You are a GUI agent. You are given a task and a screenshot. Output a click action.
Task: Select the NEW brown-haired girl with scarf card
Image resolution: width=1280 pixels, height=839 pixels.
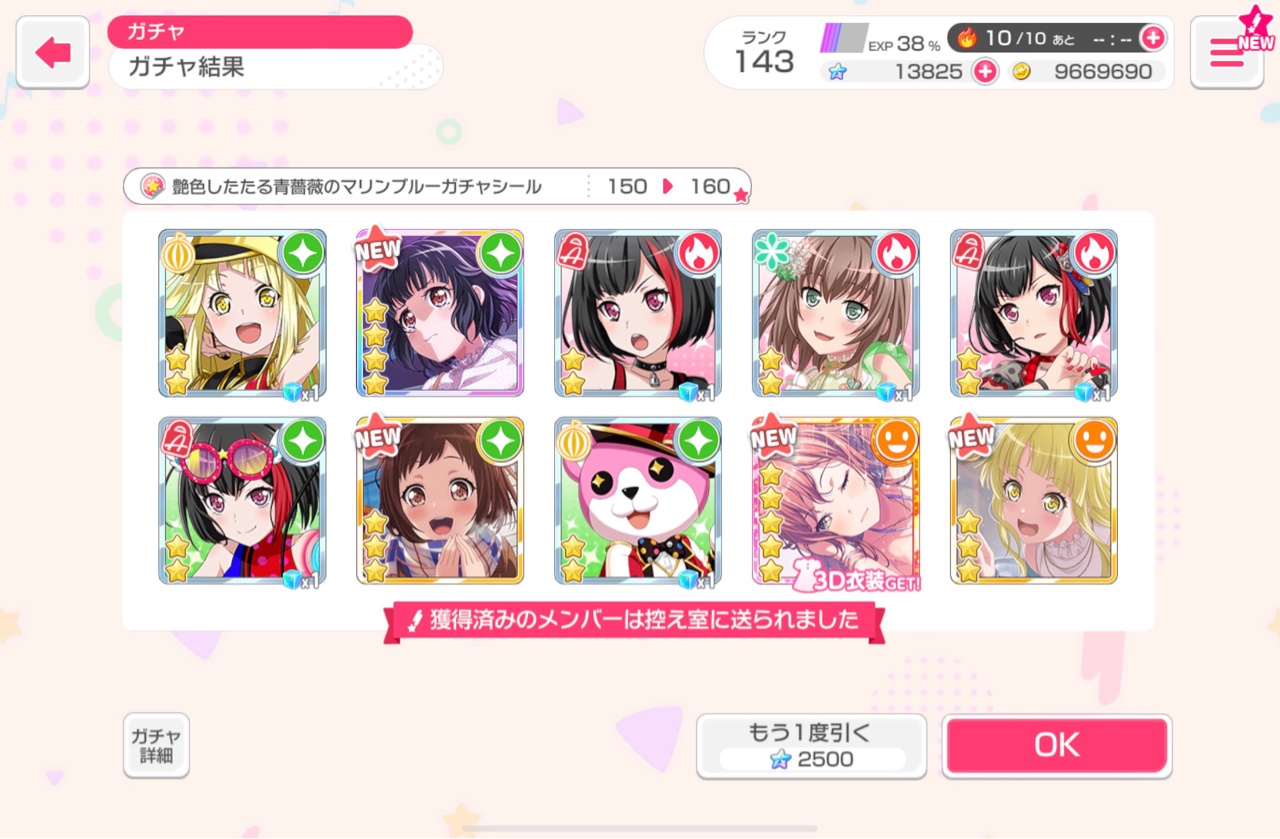440,501
